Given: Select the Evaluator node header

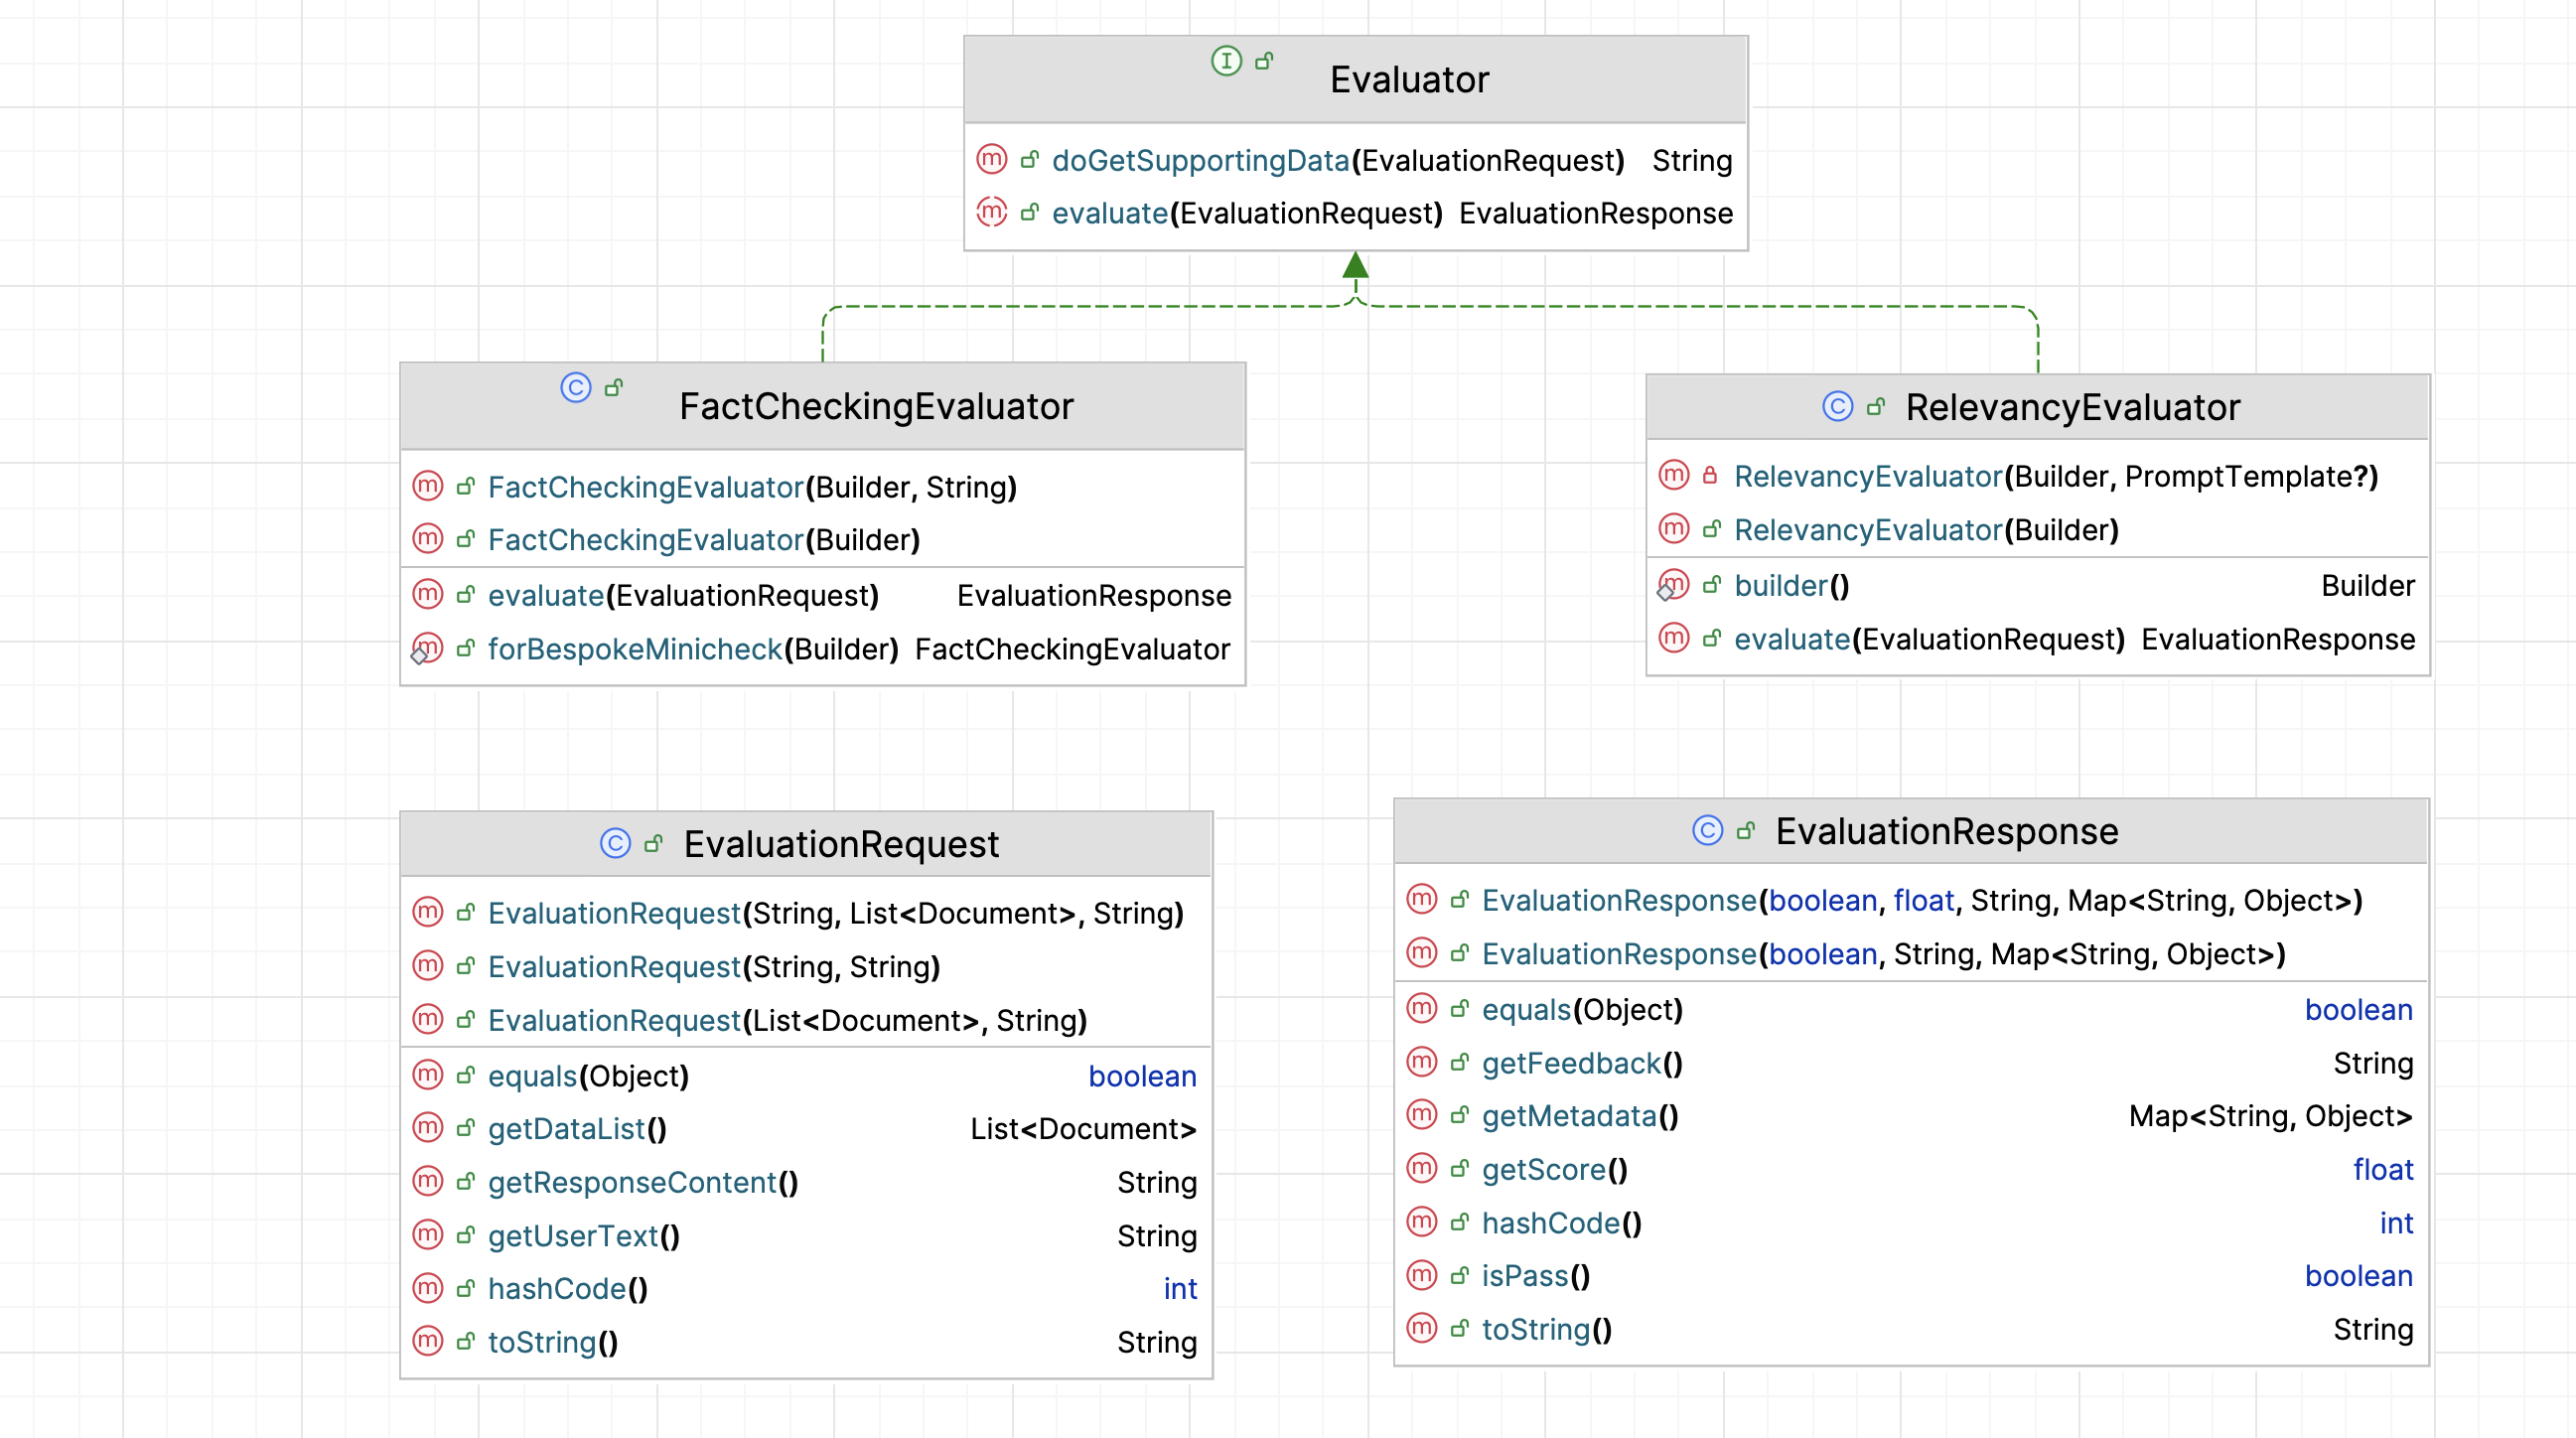Looking at the screenshot, I should pos(1408,80).
